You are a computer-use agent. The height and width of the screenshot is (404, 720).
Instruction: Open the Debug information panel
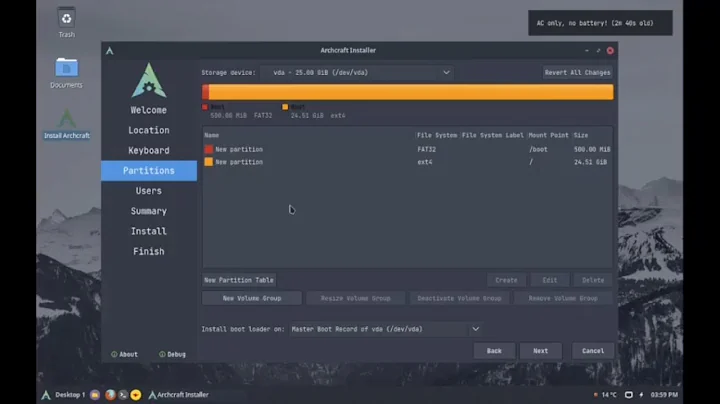point(172,354)
